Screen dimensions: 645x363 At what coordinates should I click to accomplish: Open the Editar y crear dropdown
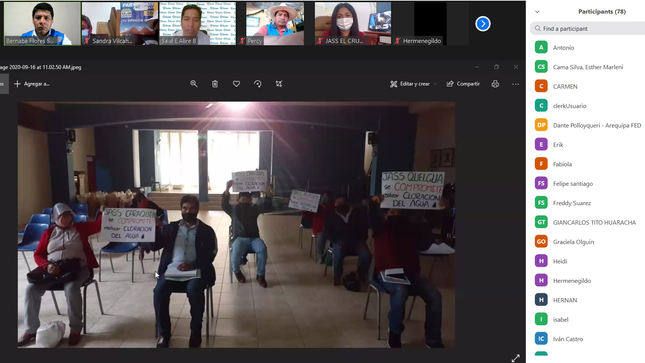click(x=413, y=84)
